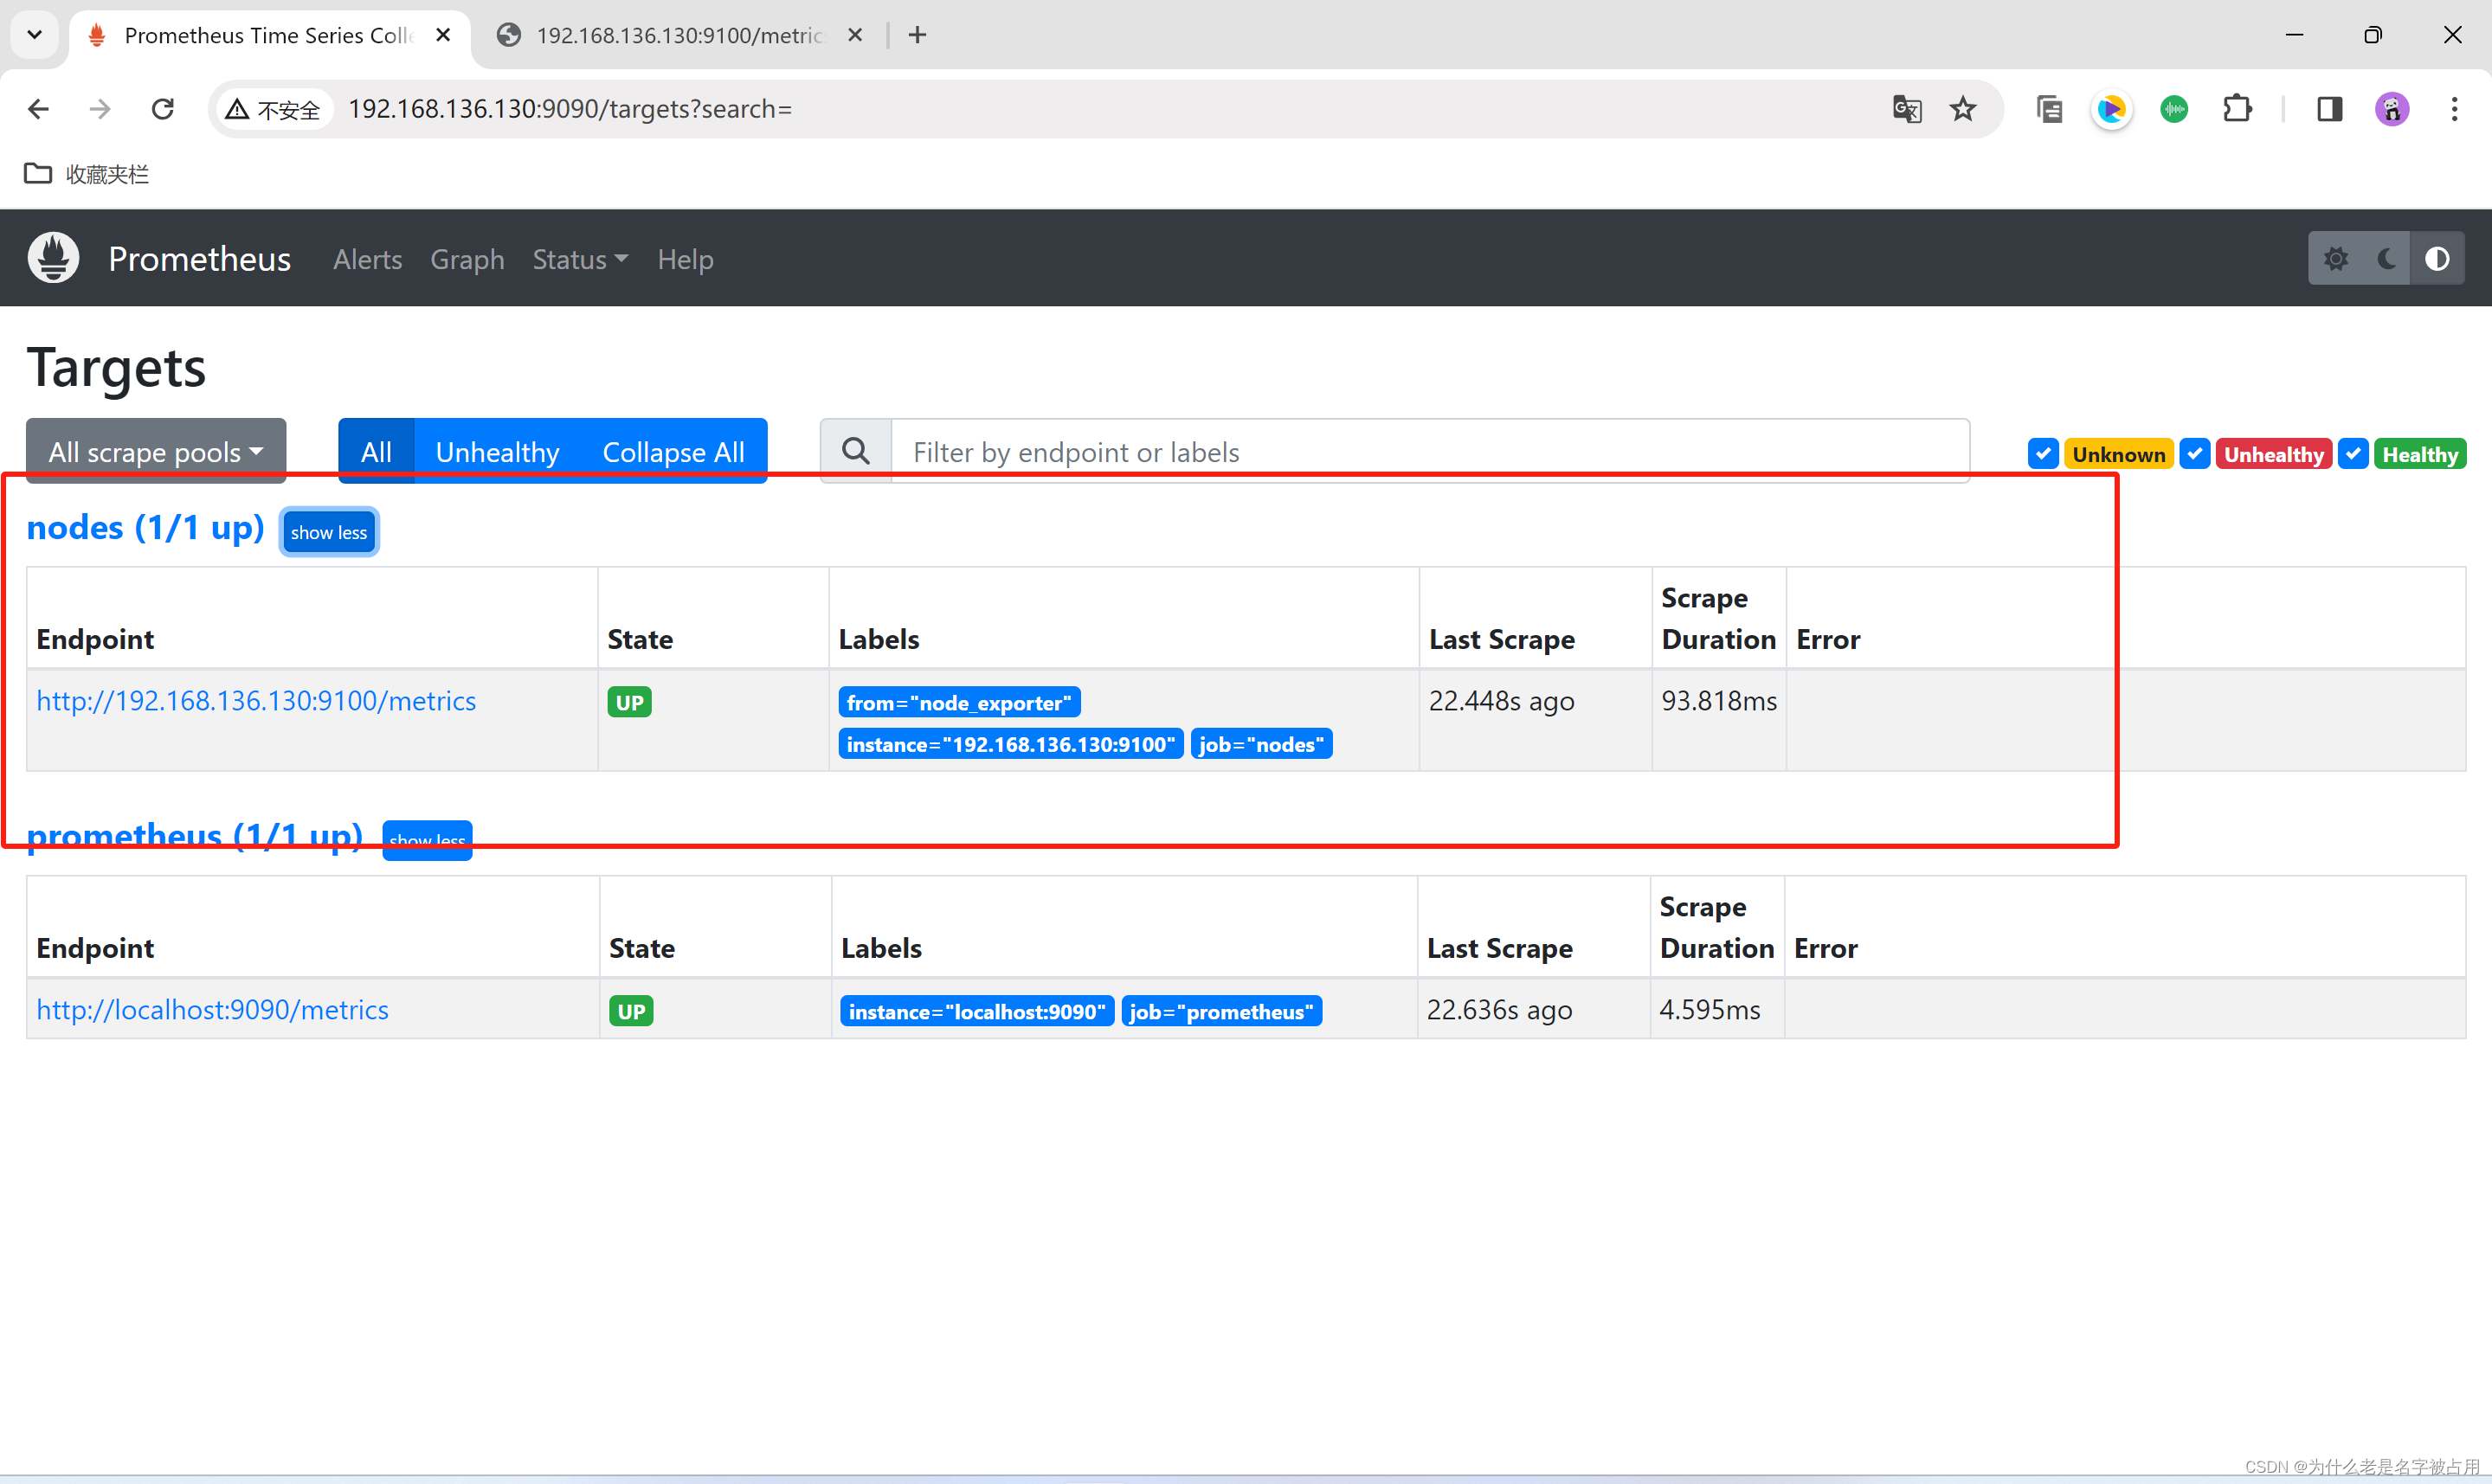Click the job="prometheus" label badge
Viewport: 2492px width, 1484px height.
[1221, 1011]
